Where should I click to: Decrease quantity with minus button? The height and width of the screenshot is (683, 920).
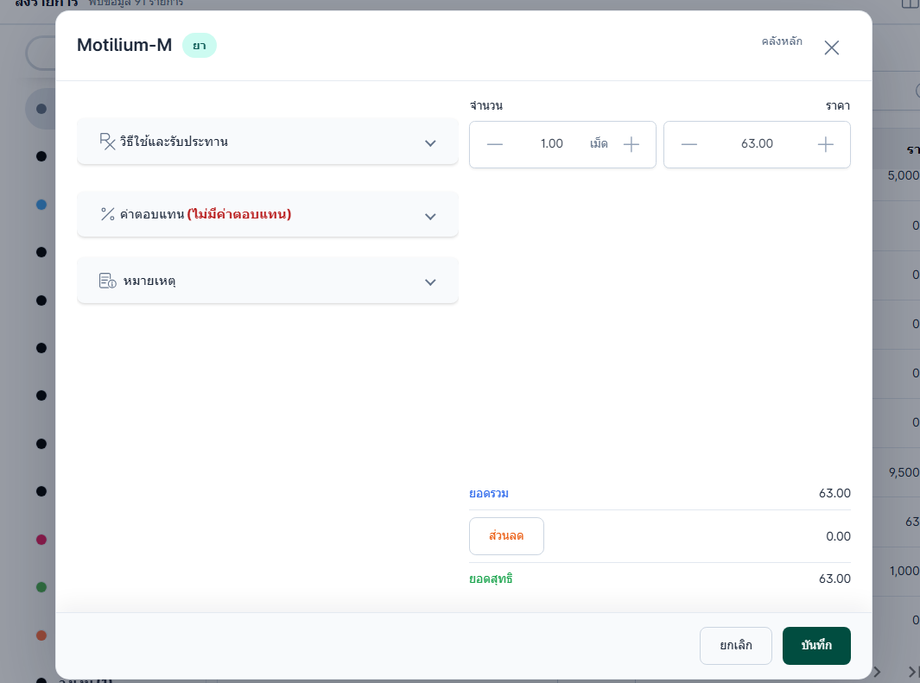[495, 144]
